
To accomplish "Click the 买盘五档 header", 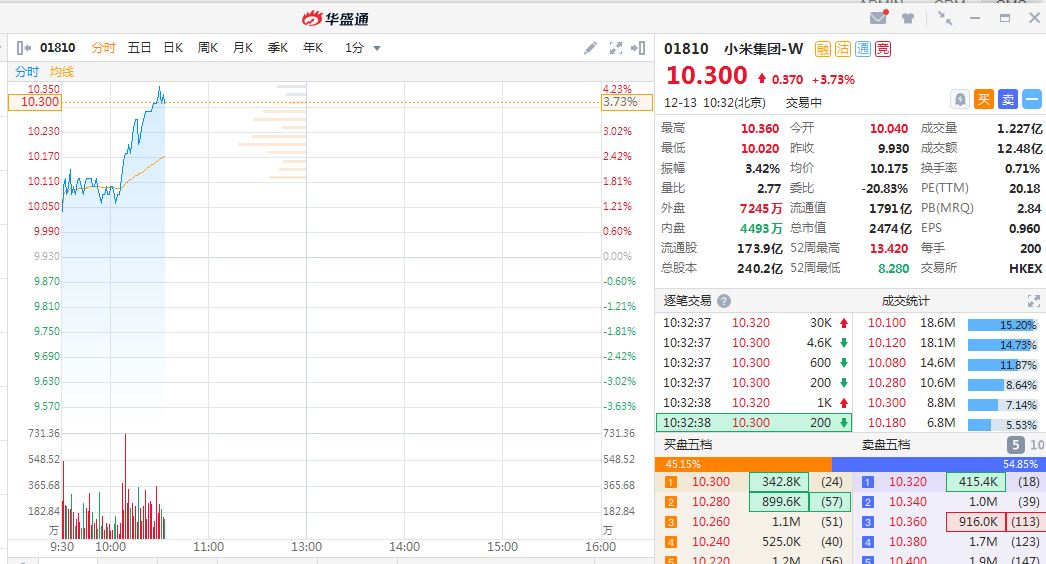I will 688,445.
